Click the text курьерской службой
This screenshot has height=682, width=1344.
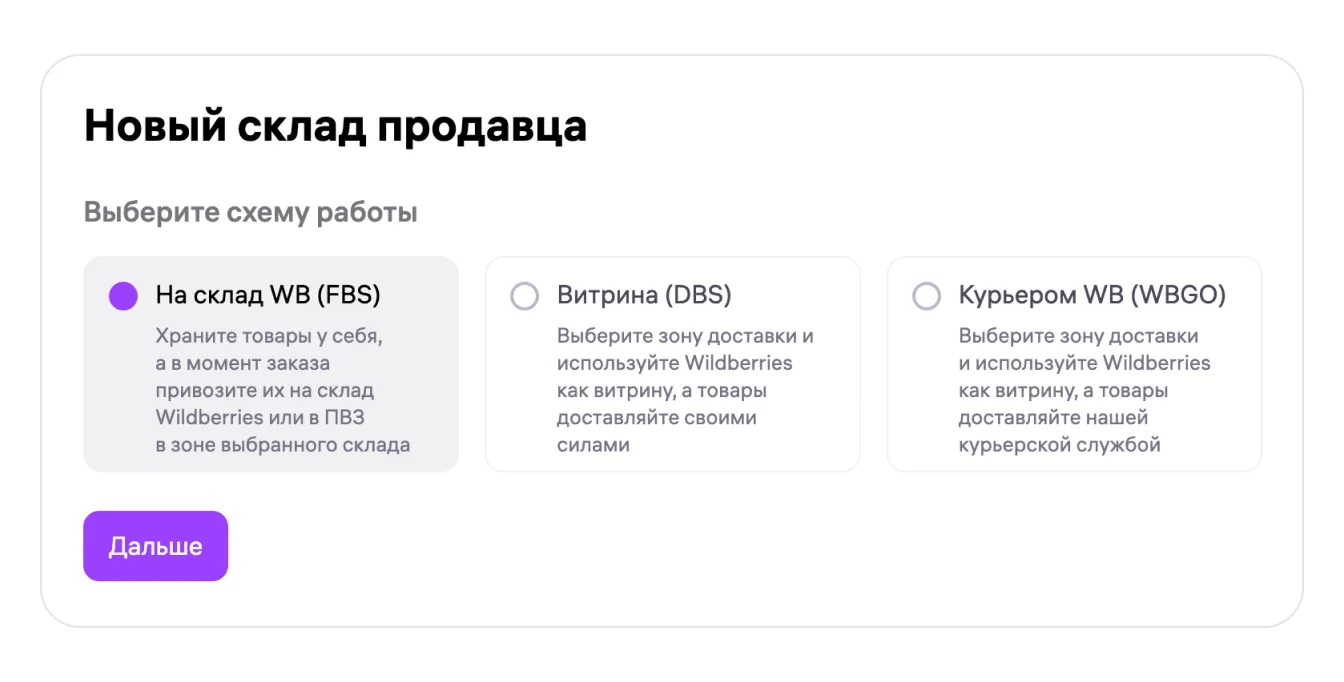pyautogui.click(x=1059, y=446)
